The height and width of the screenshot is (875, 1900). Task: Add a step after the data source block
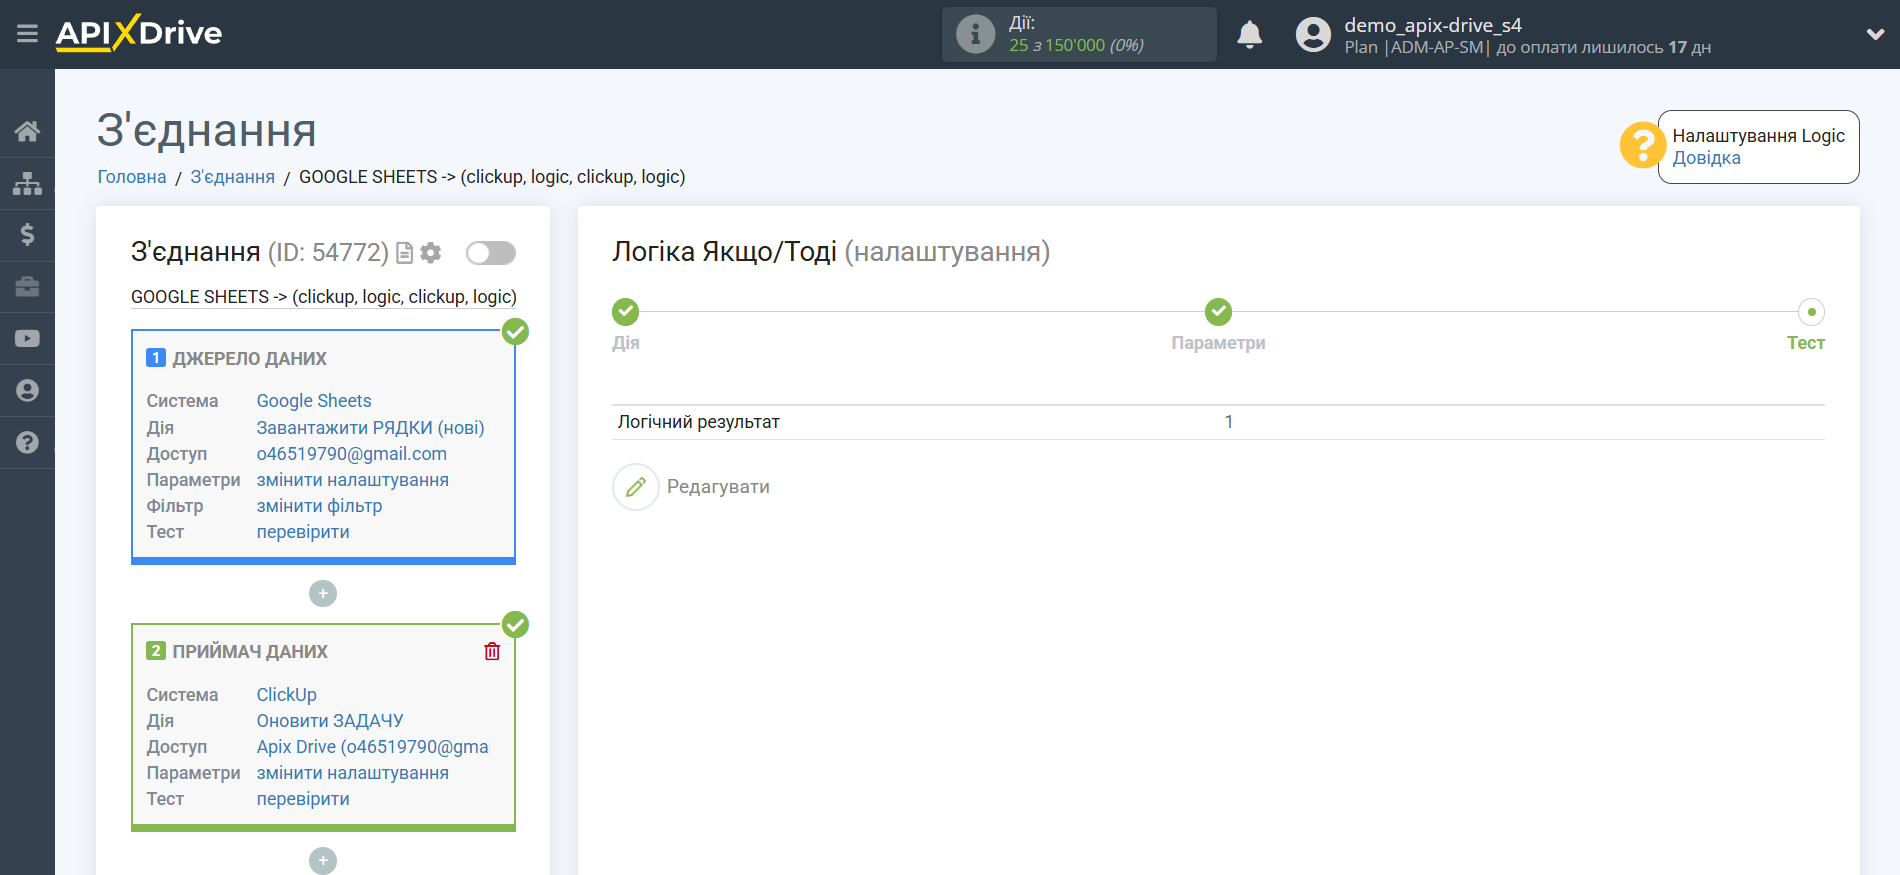323,594
